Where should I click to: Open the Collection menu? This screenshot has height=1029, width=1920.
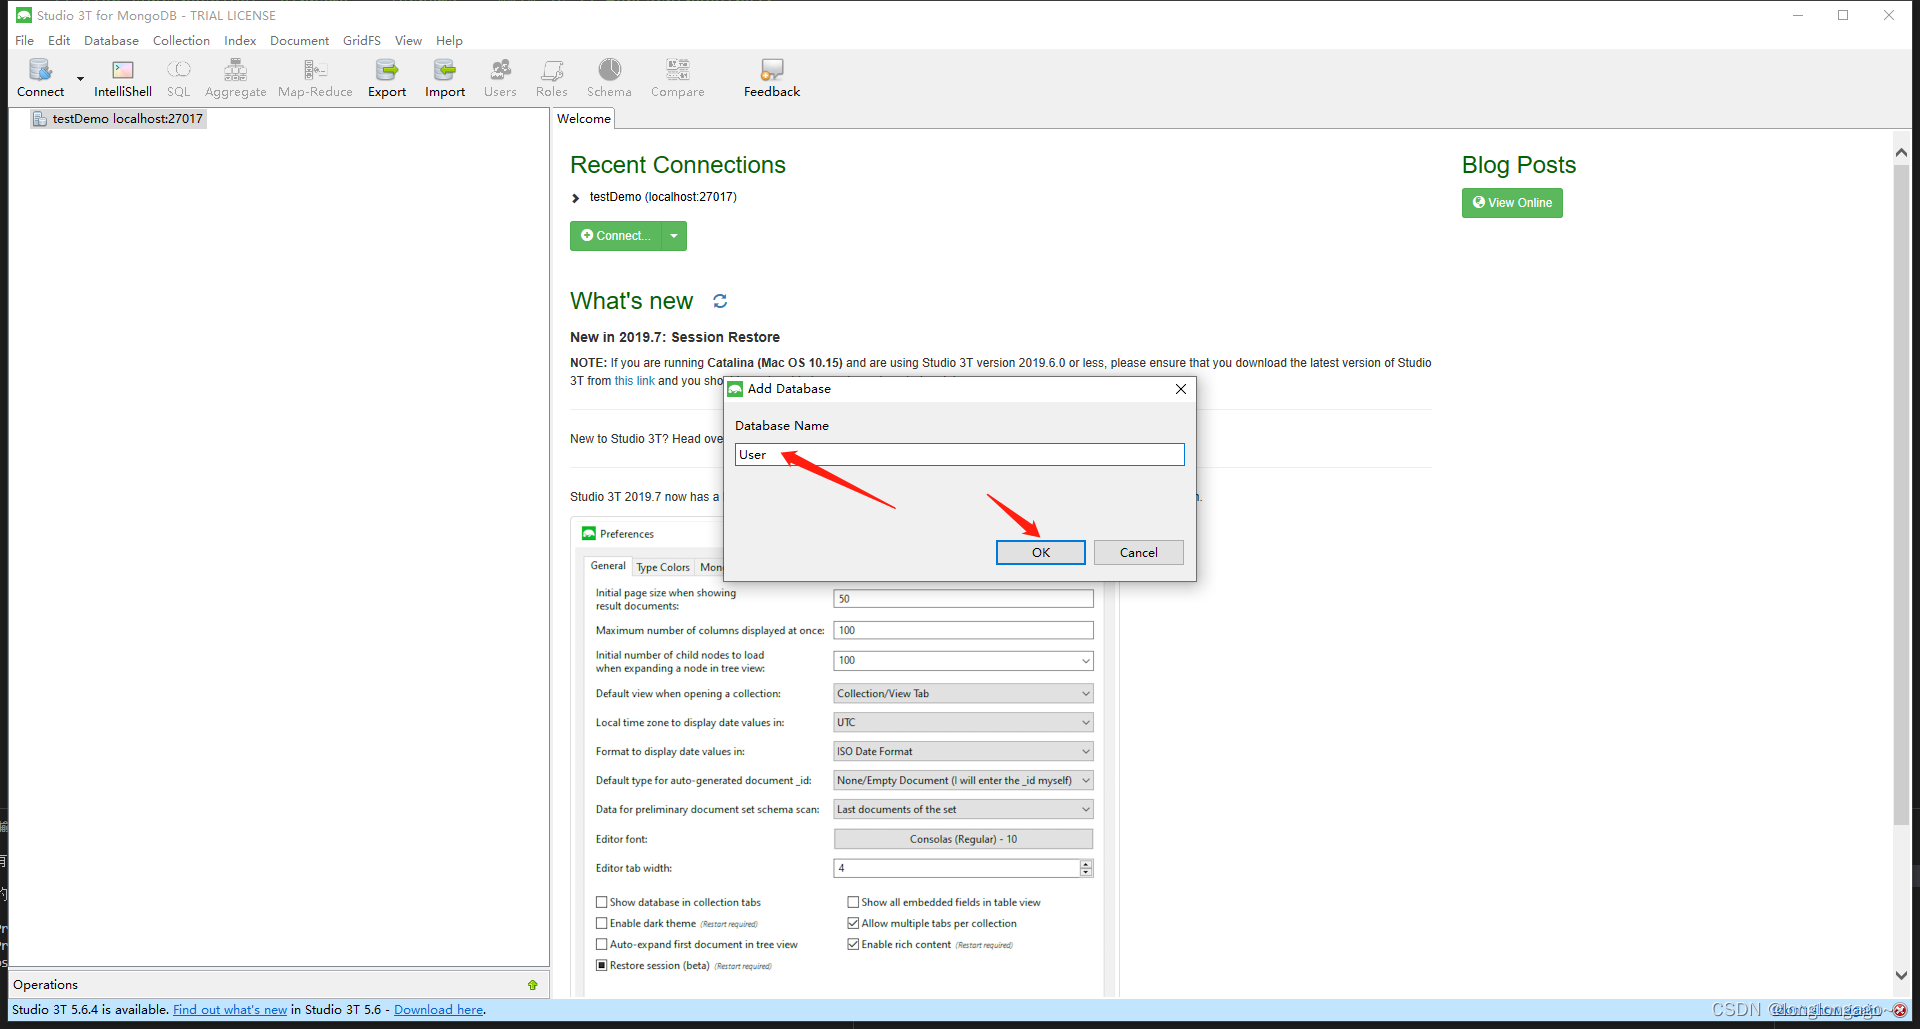click(x=181, y=41)
